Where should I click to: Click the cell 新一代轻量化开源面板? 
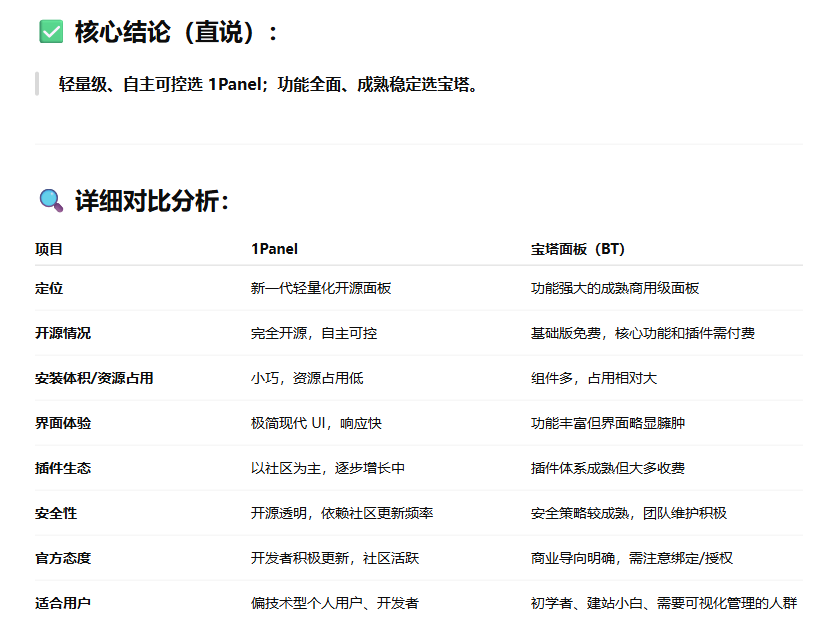(x=321, y=288)
